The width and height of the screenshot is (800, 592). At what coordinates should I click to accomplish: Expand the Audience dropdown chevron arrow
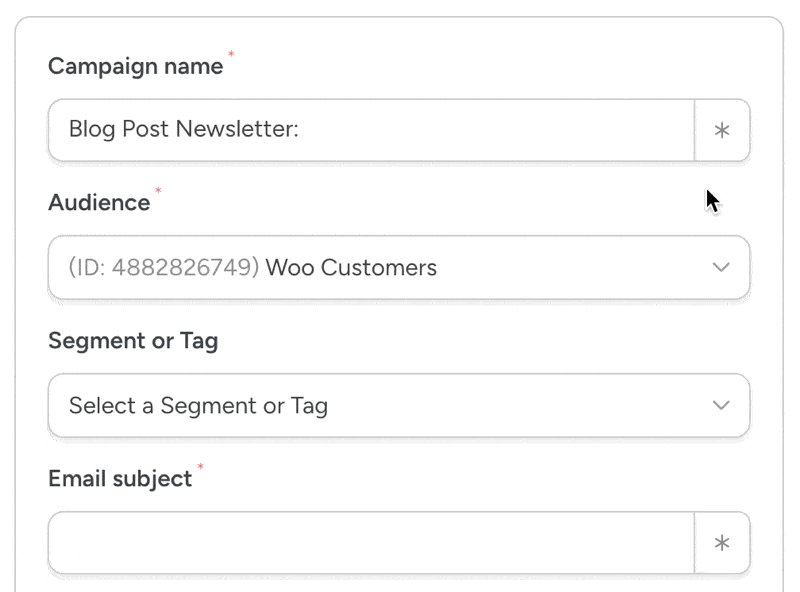point(721,267)
